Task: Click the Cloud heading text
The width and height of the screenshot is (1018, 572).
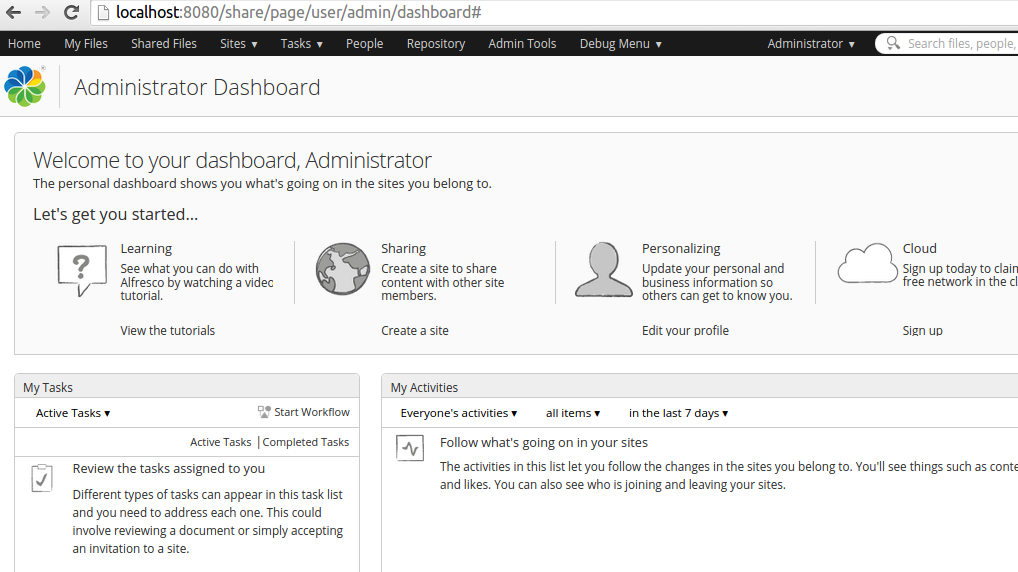Action: [x=919, y=249]
